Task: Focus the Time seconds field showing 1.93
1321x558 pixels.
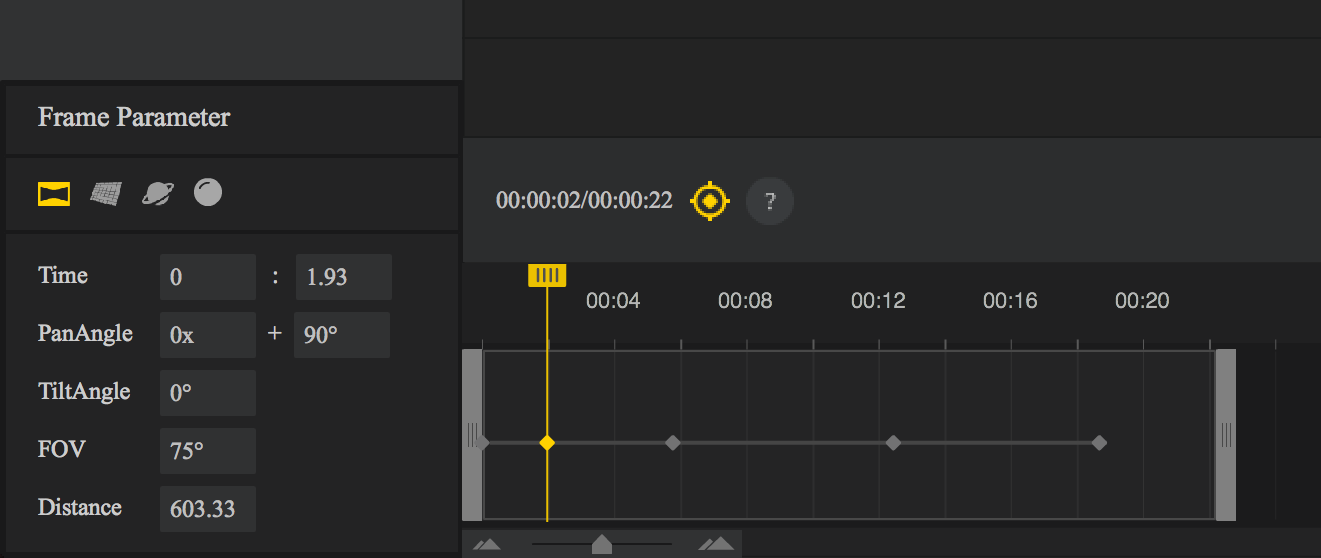Action: [x=343, y=277]
